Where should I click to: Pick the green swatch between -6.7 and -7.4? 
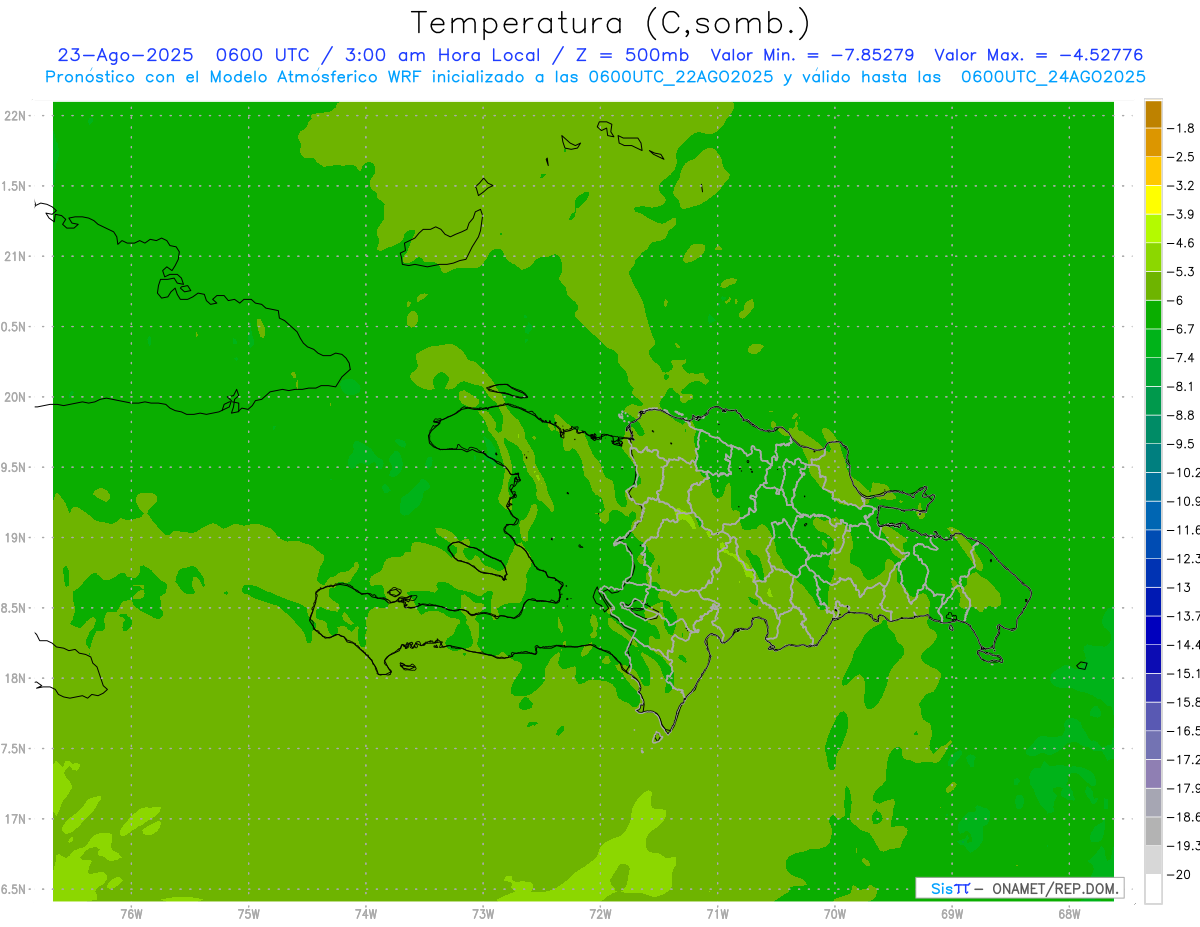pyautogui.click(x=1153, y=343)
